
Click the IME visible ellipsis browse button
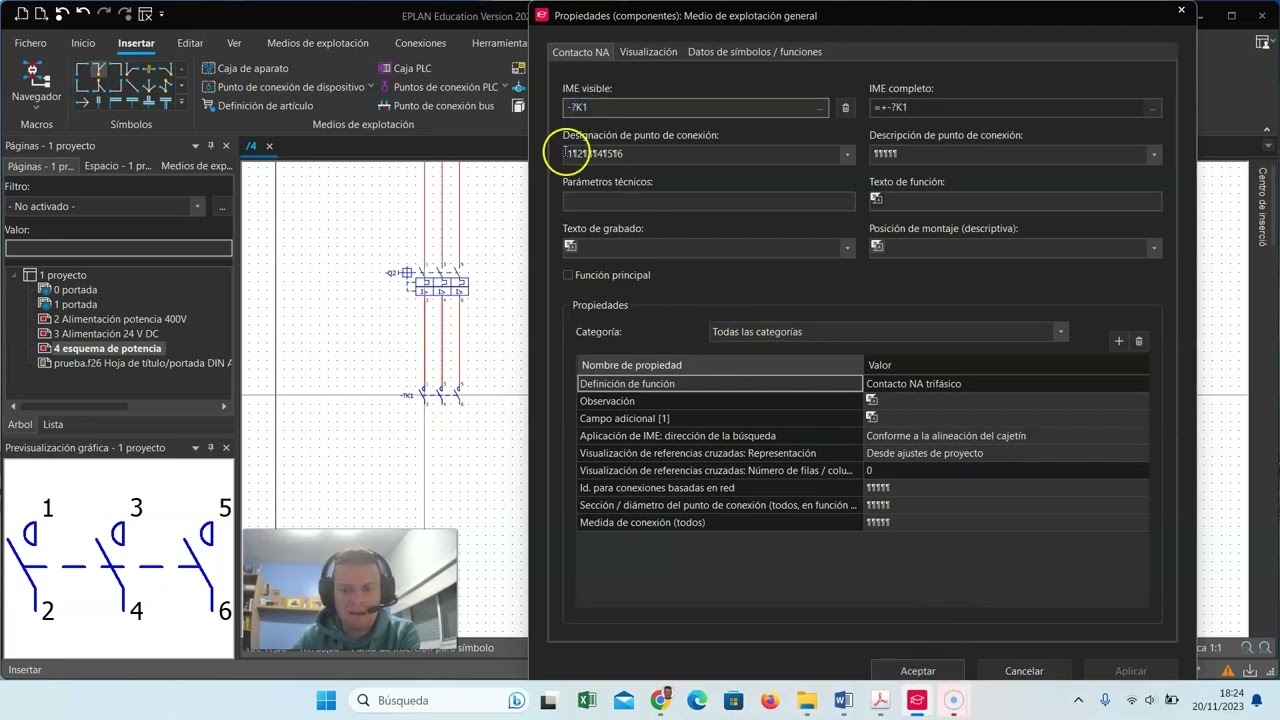pyautogui.click(x=820, y=107)
